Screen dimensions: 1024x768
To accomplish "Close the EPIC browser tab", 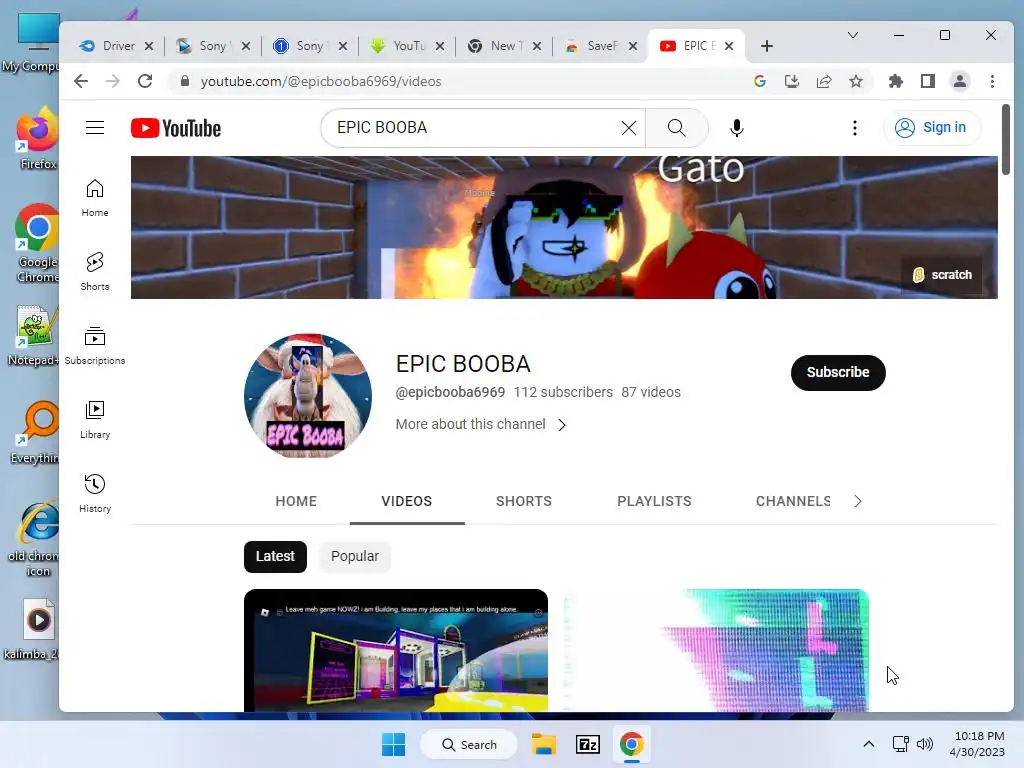I will (729, 46).
